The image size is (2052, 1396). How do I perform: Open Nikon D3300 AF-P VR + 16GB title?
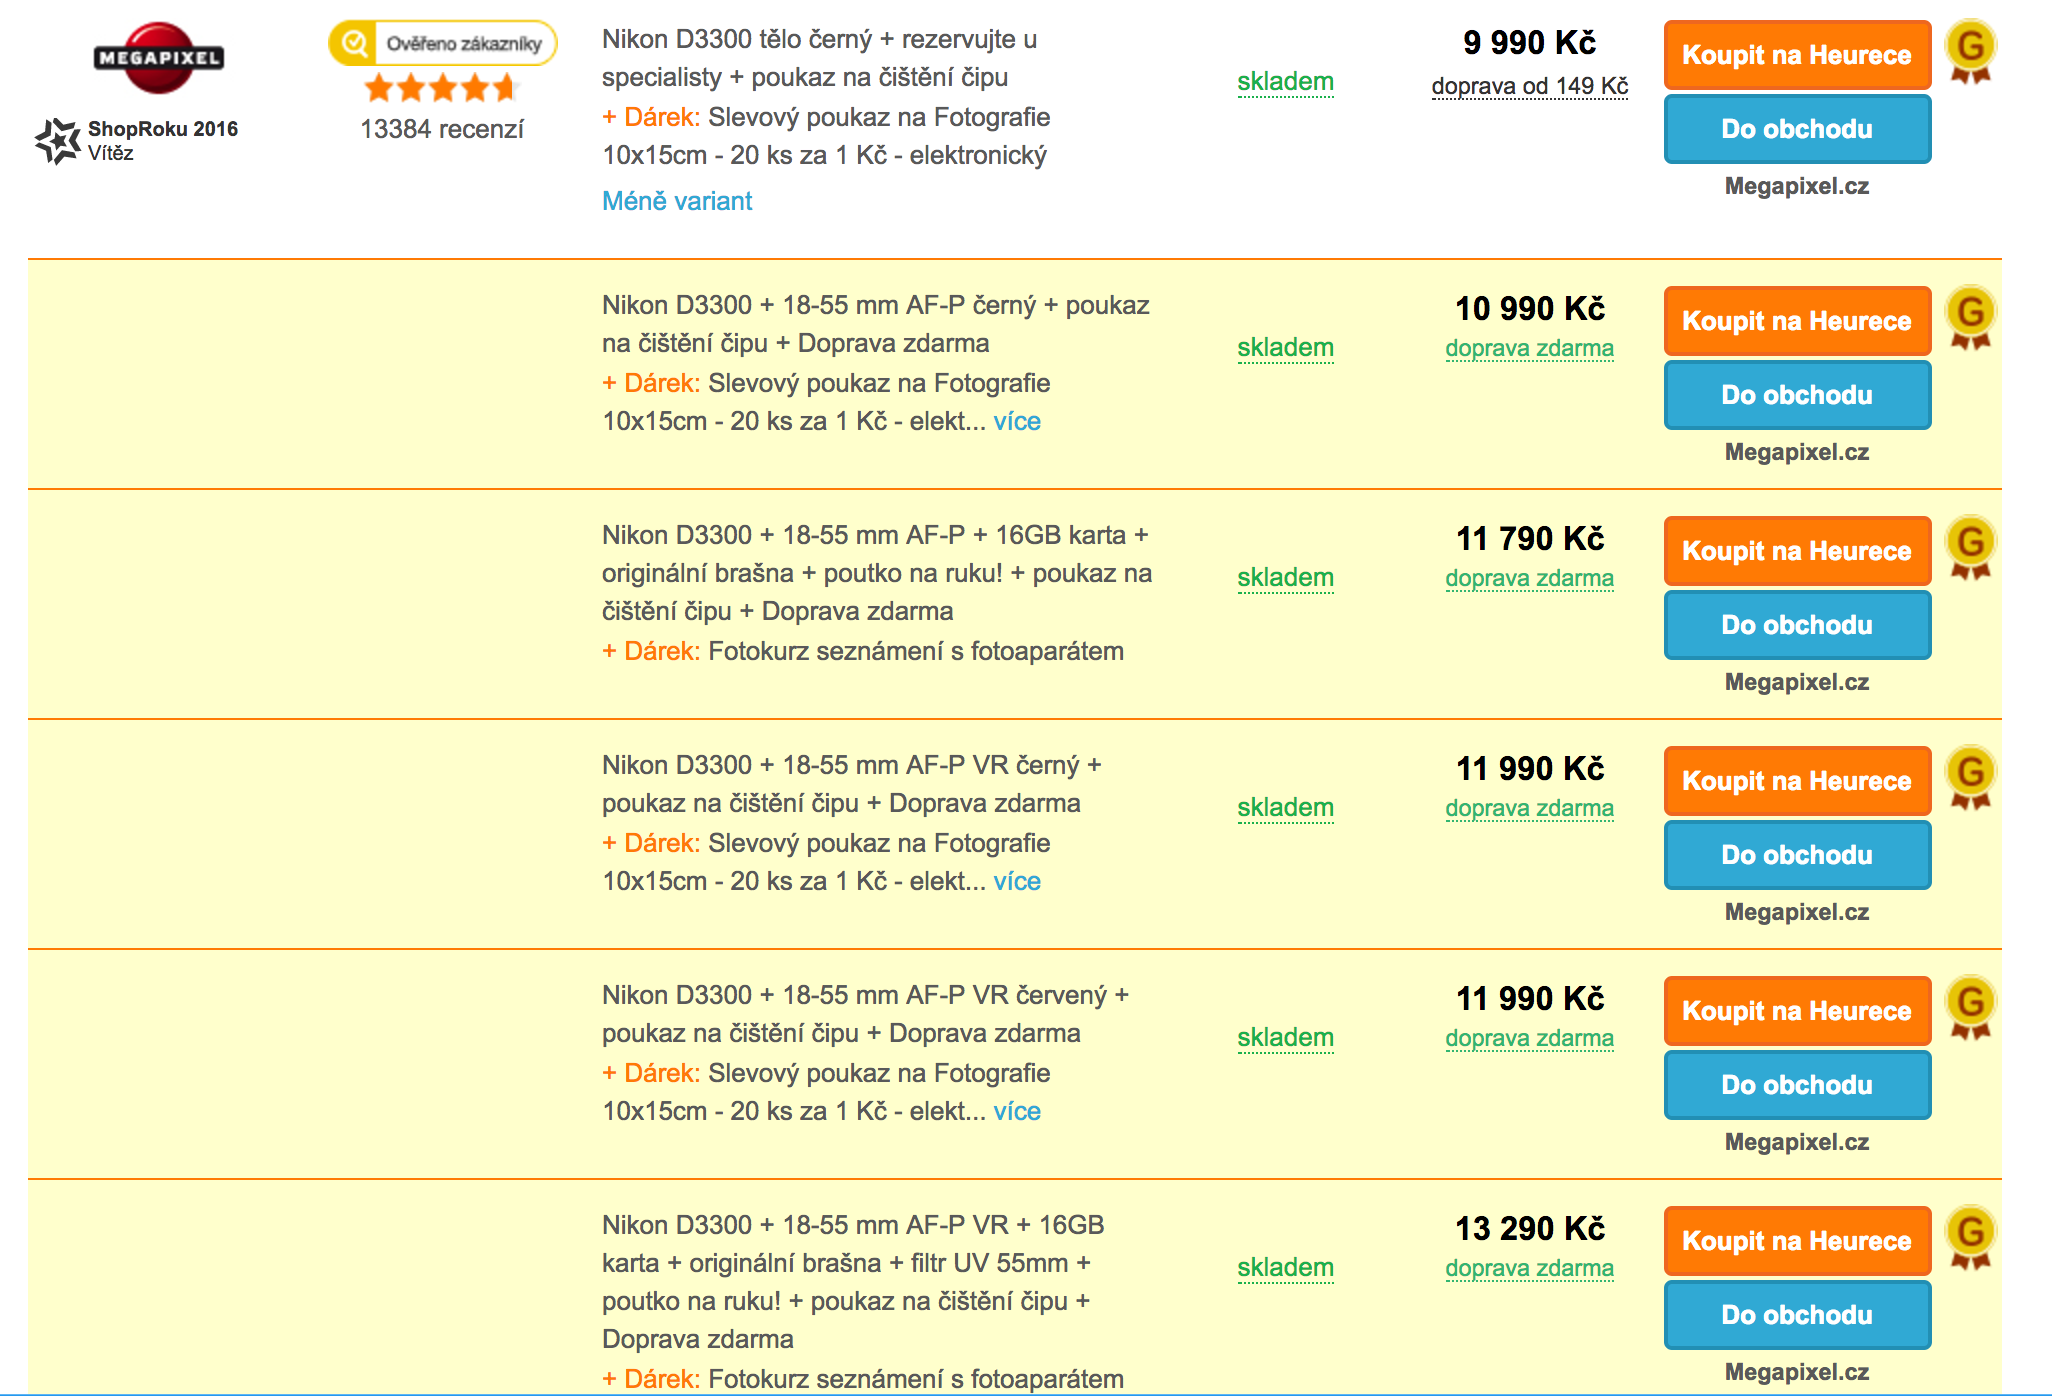pyautogui.click(x=853, y=1282)
